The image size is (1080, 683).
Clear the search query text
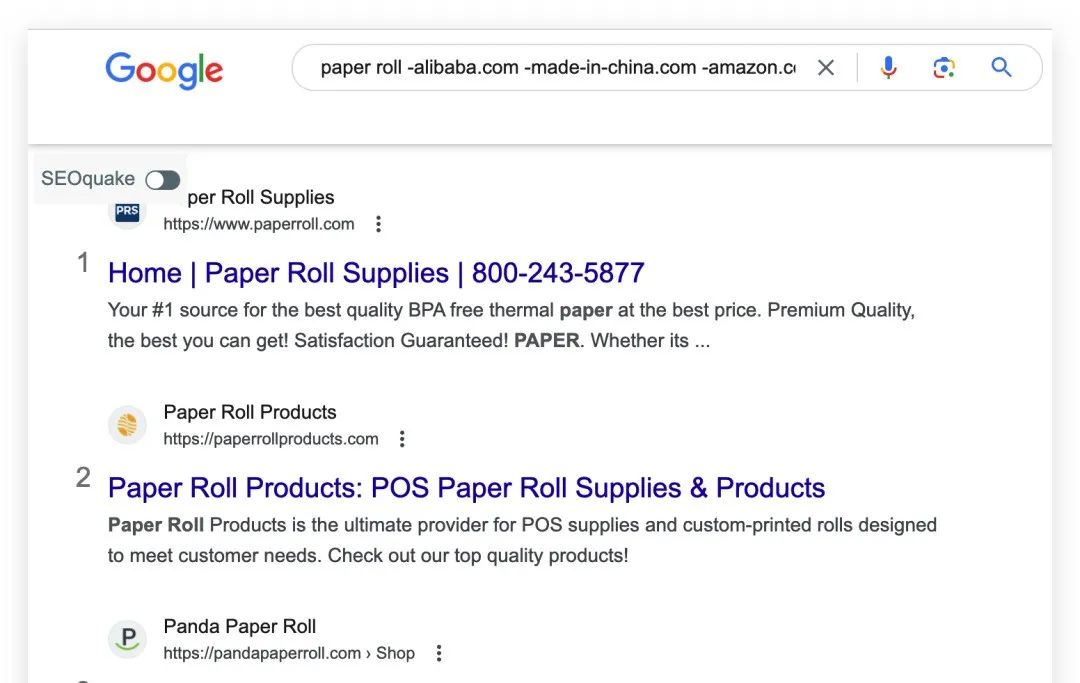(826, 68)
